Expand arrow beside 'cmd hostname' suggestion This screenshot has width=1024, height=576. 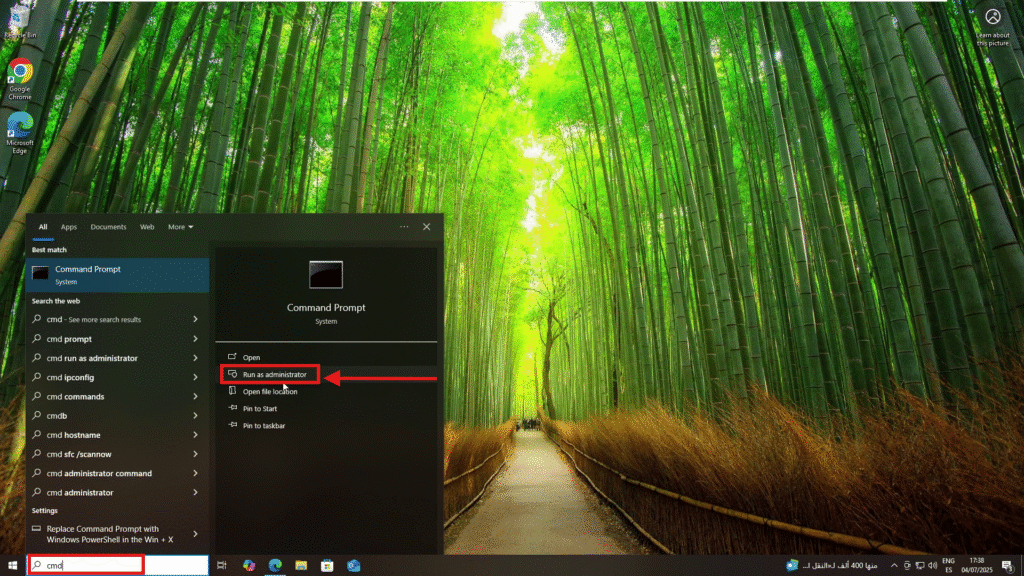[x=195, y=435]
